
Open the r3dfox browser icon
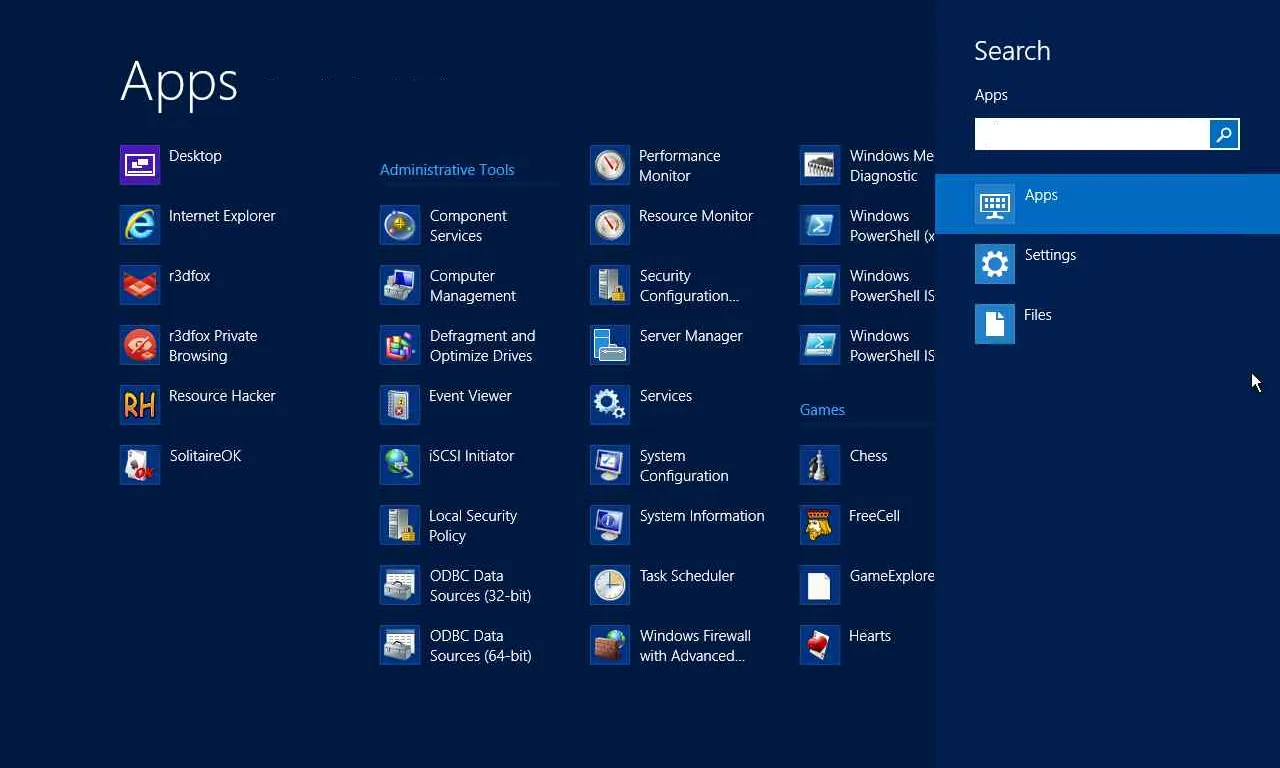pos(140,285)
